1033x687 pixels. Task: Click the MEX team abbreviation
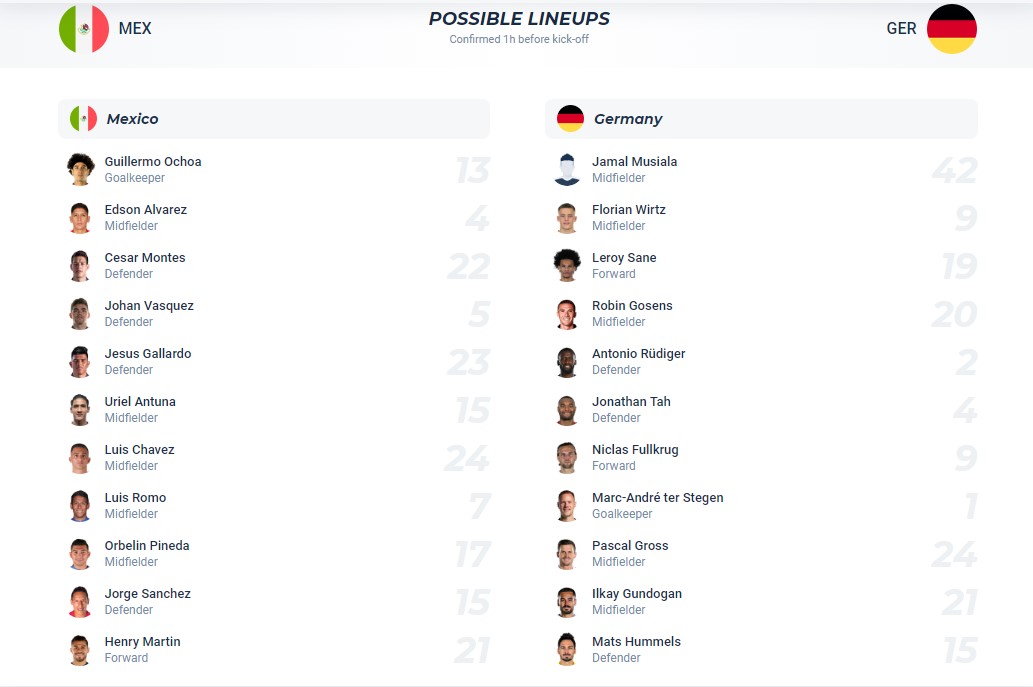[x=135, y=29]
